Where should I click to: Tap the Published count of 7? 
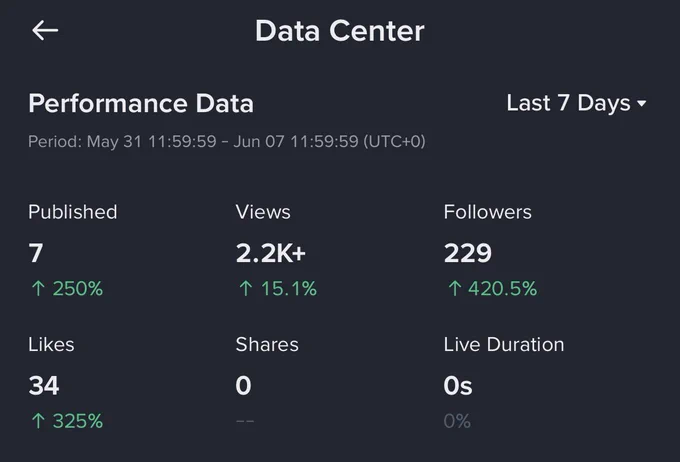coord(36,253)
